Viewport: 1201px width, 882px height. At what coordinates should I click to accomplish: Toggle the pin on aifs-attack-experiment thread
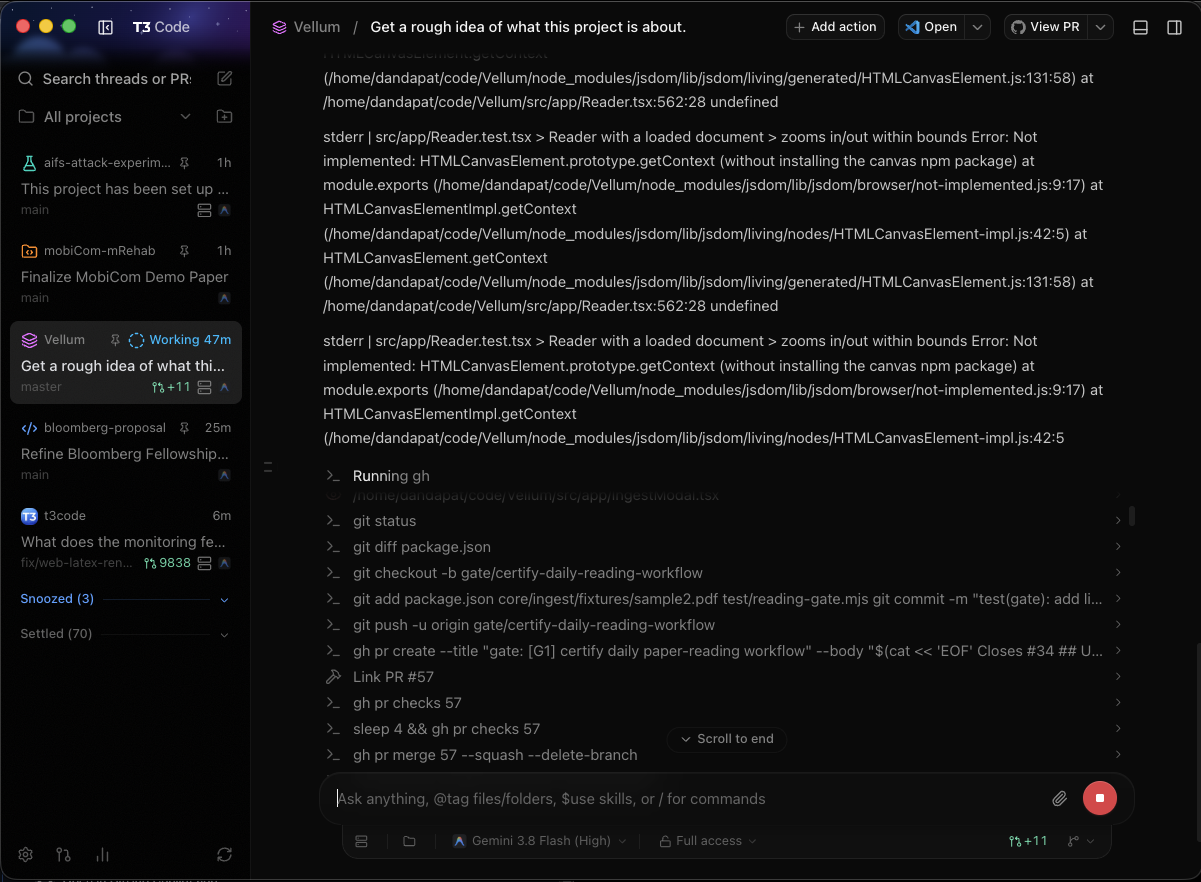click(184, 162)
